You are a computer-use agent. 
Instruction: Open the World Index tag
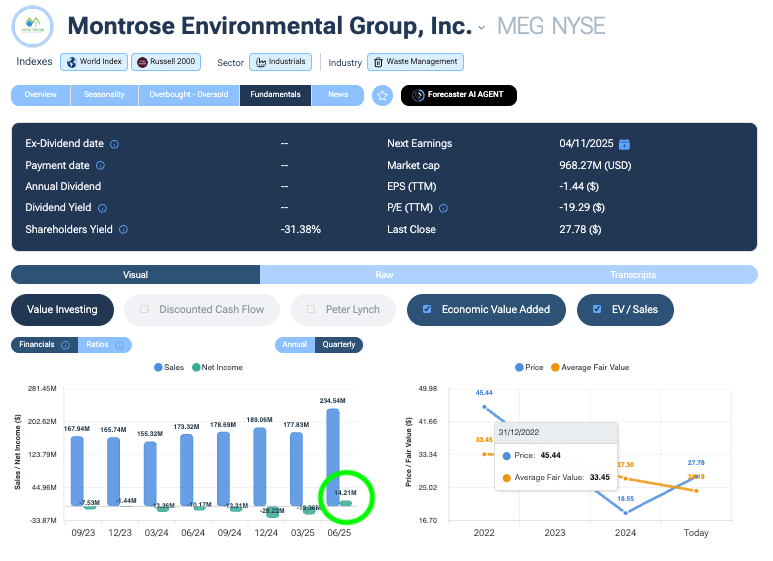(94, 62)
